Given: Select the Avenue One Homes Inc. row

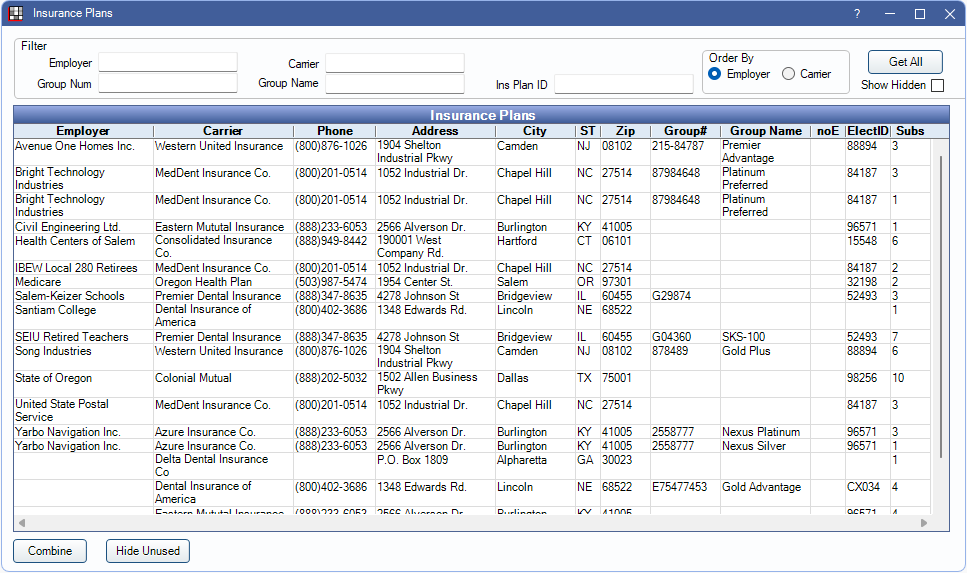Looking at the screenshot, I should click(472, 152).
